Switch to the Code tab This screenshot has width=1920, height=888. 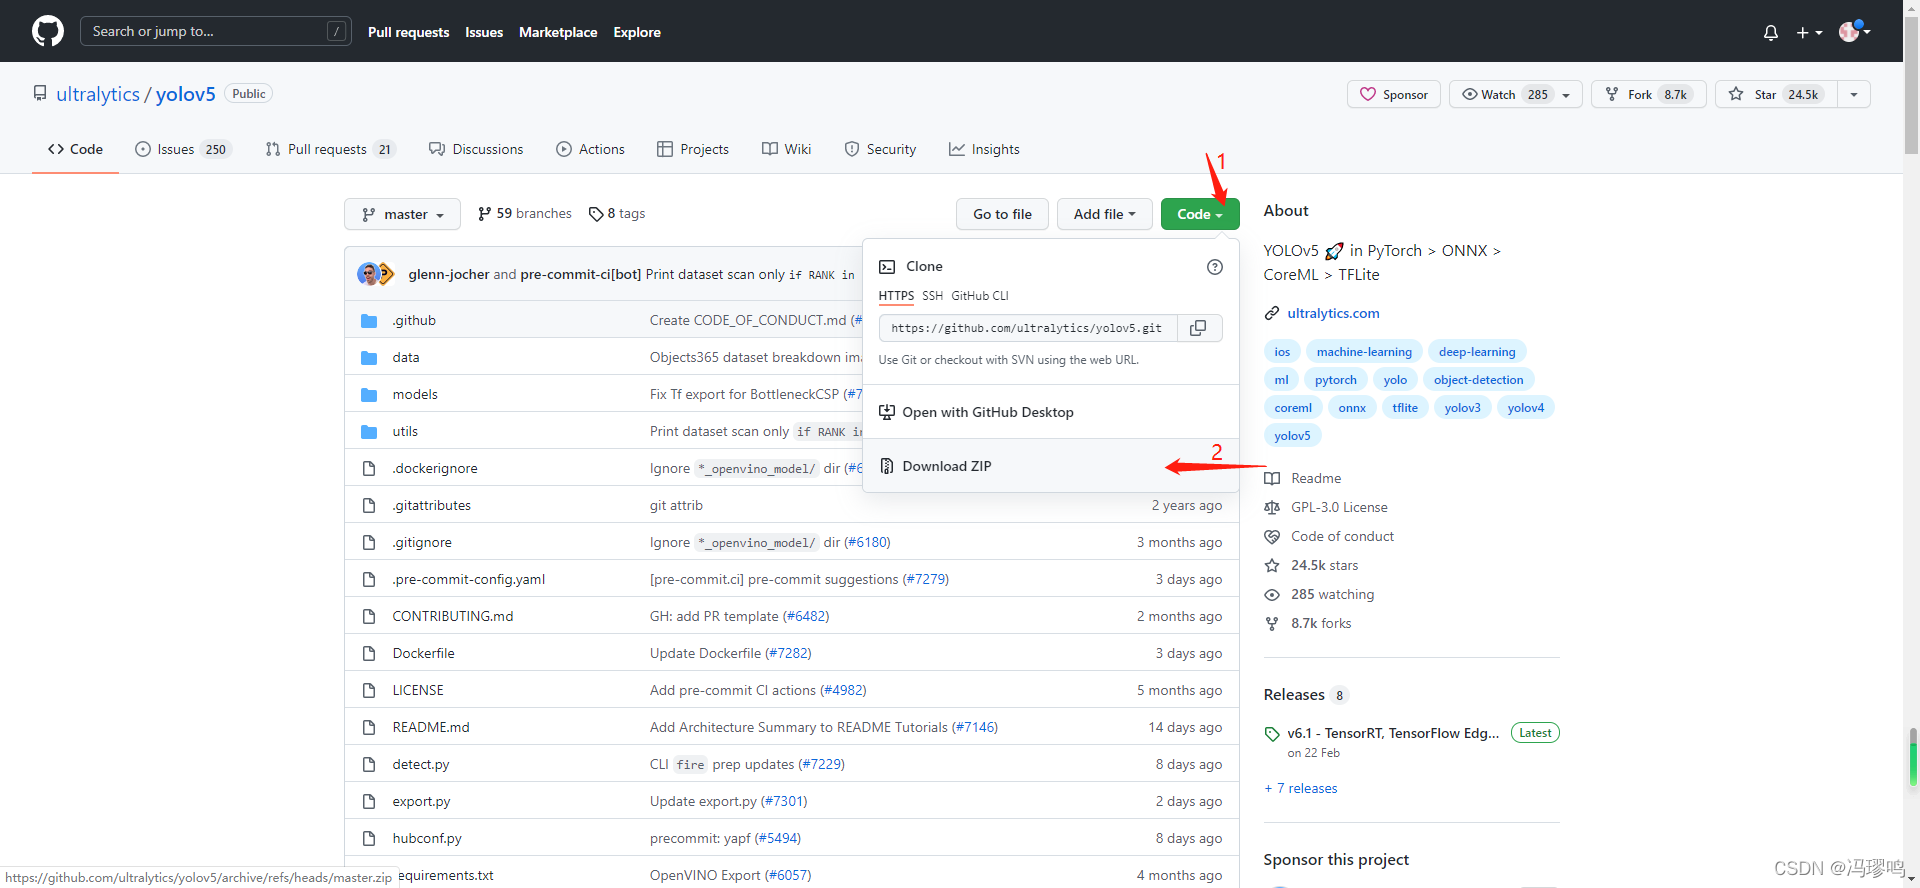[x=75, y=149]
